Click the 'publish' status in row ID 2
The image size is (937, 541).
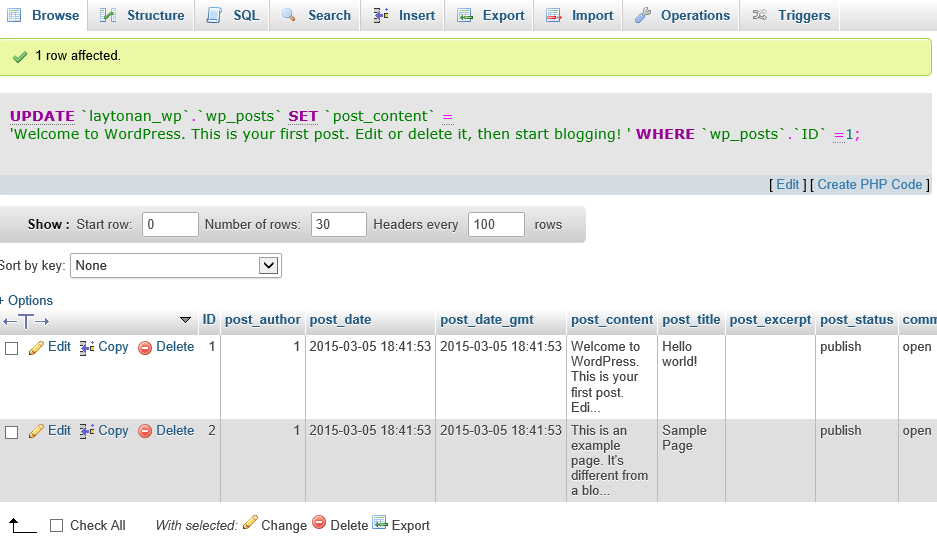click(x=840, y=430)
